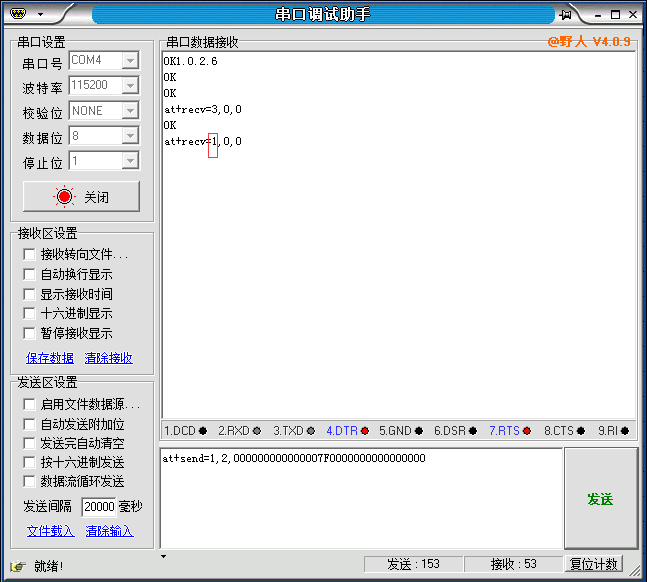Click the 接收 : 53 counter
Image resolution: width=647 pixels, height=582 pixels.
click(514, 564)
